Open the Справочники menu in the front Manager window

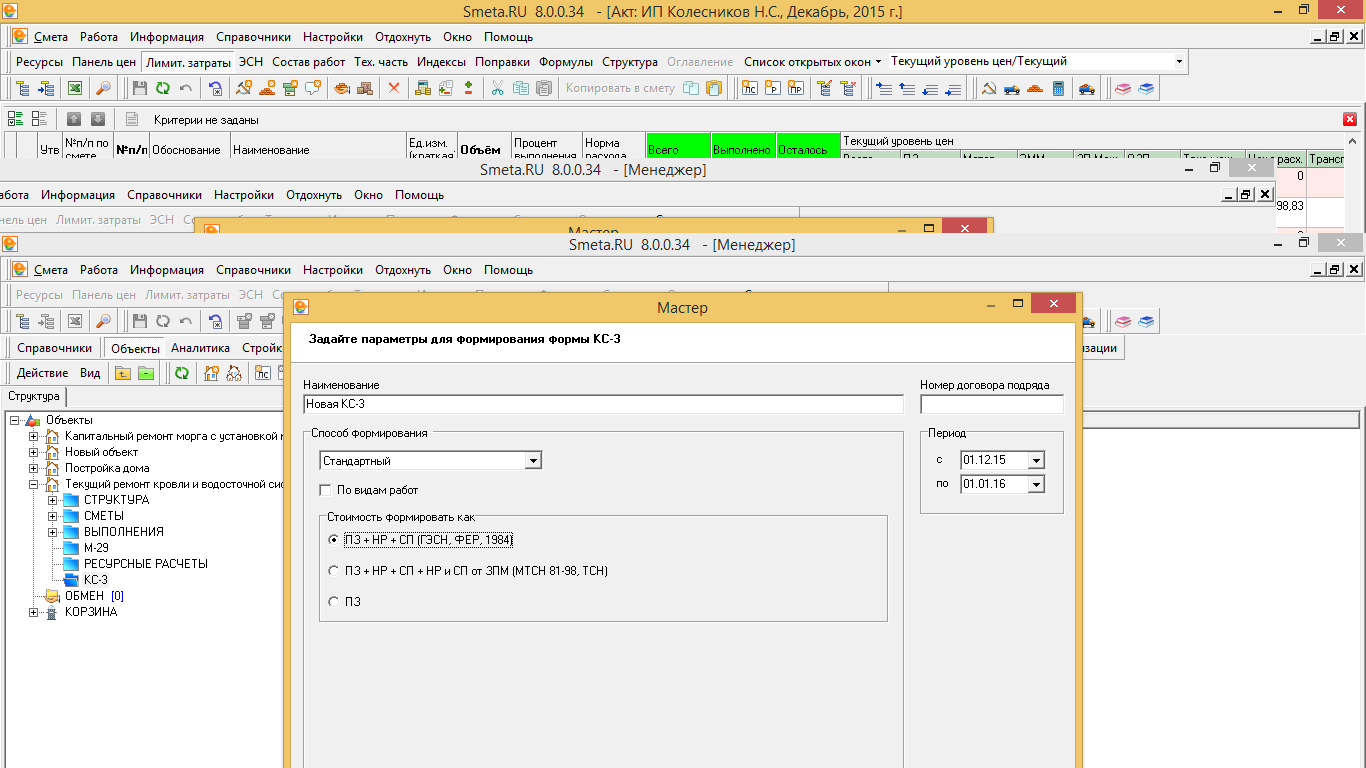pos(253,270)
